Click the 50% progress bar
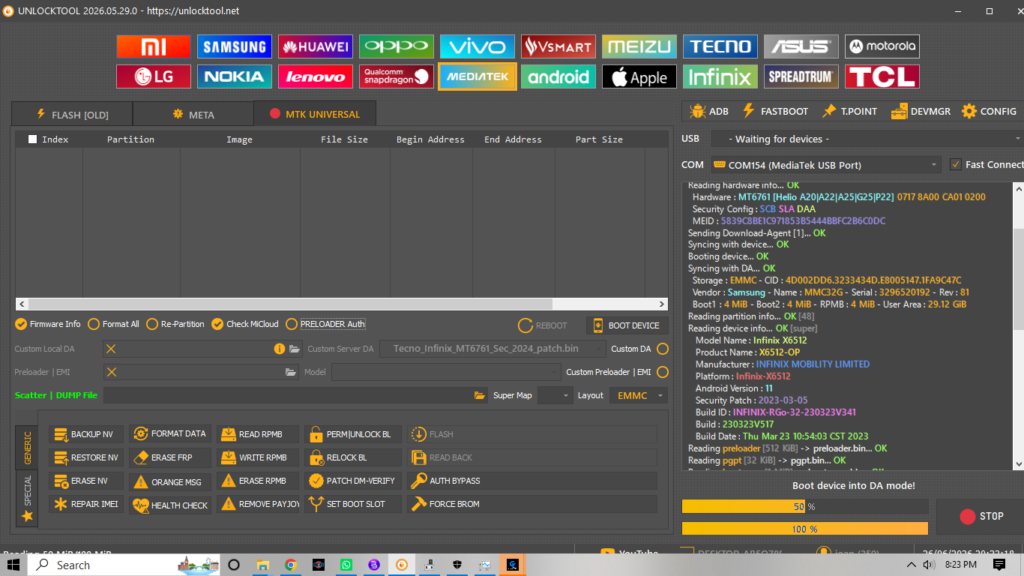1024x576 pixels. point(805,507)
